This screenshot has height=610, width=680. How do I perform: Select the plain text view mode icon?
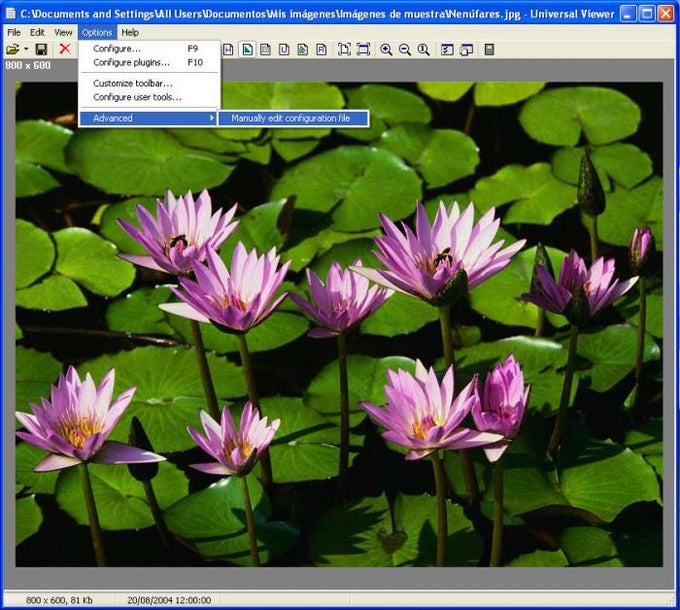pyautogui.click(x=265, y=49)
